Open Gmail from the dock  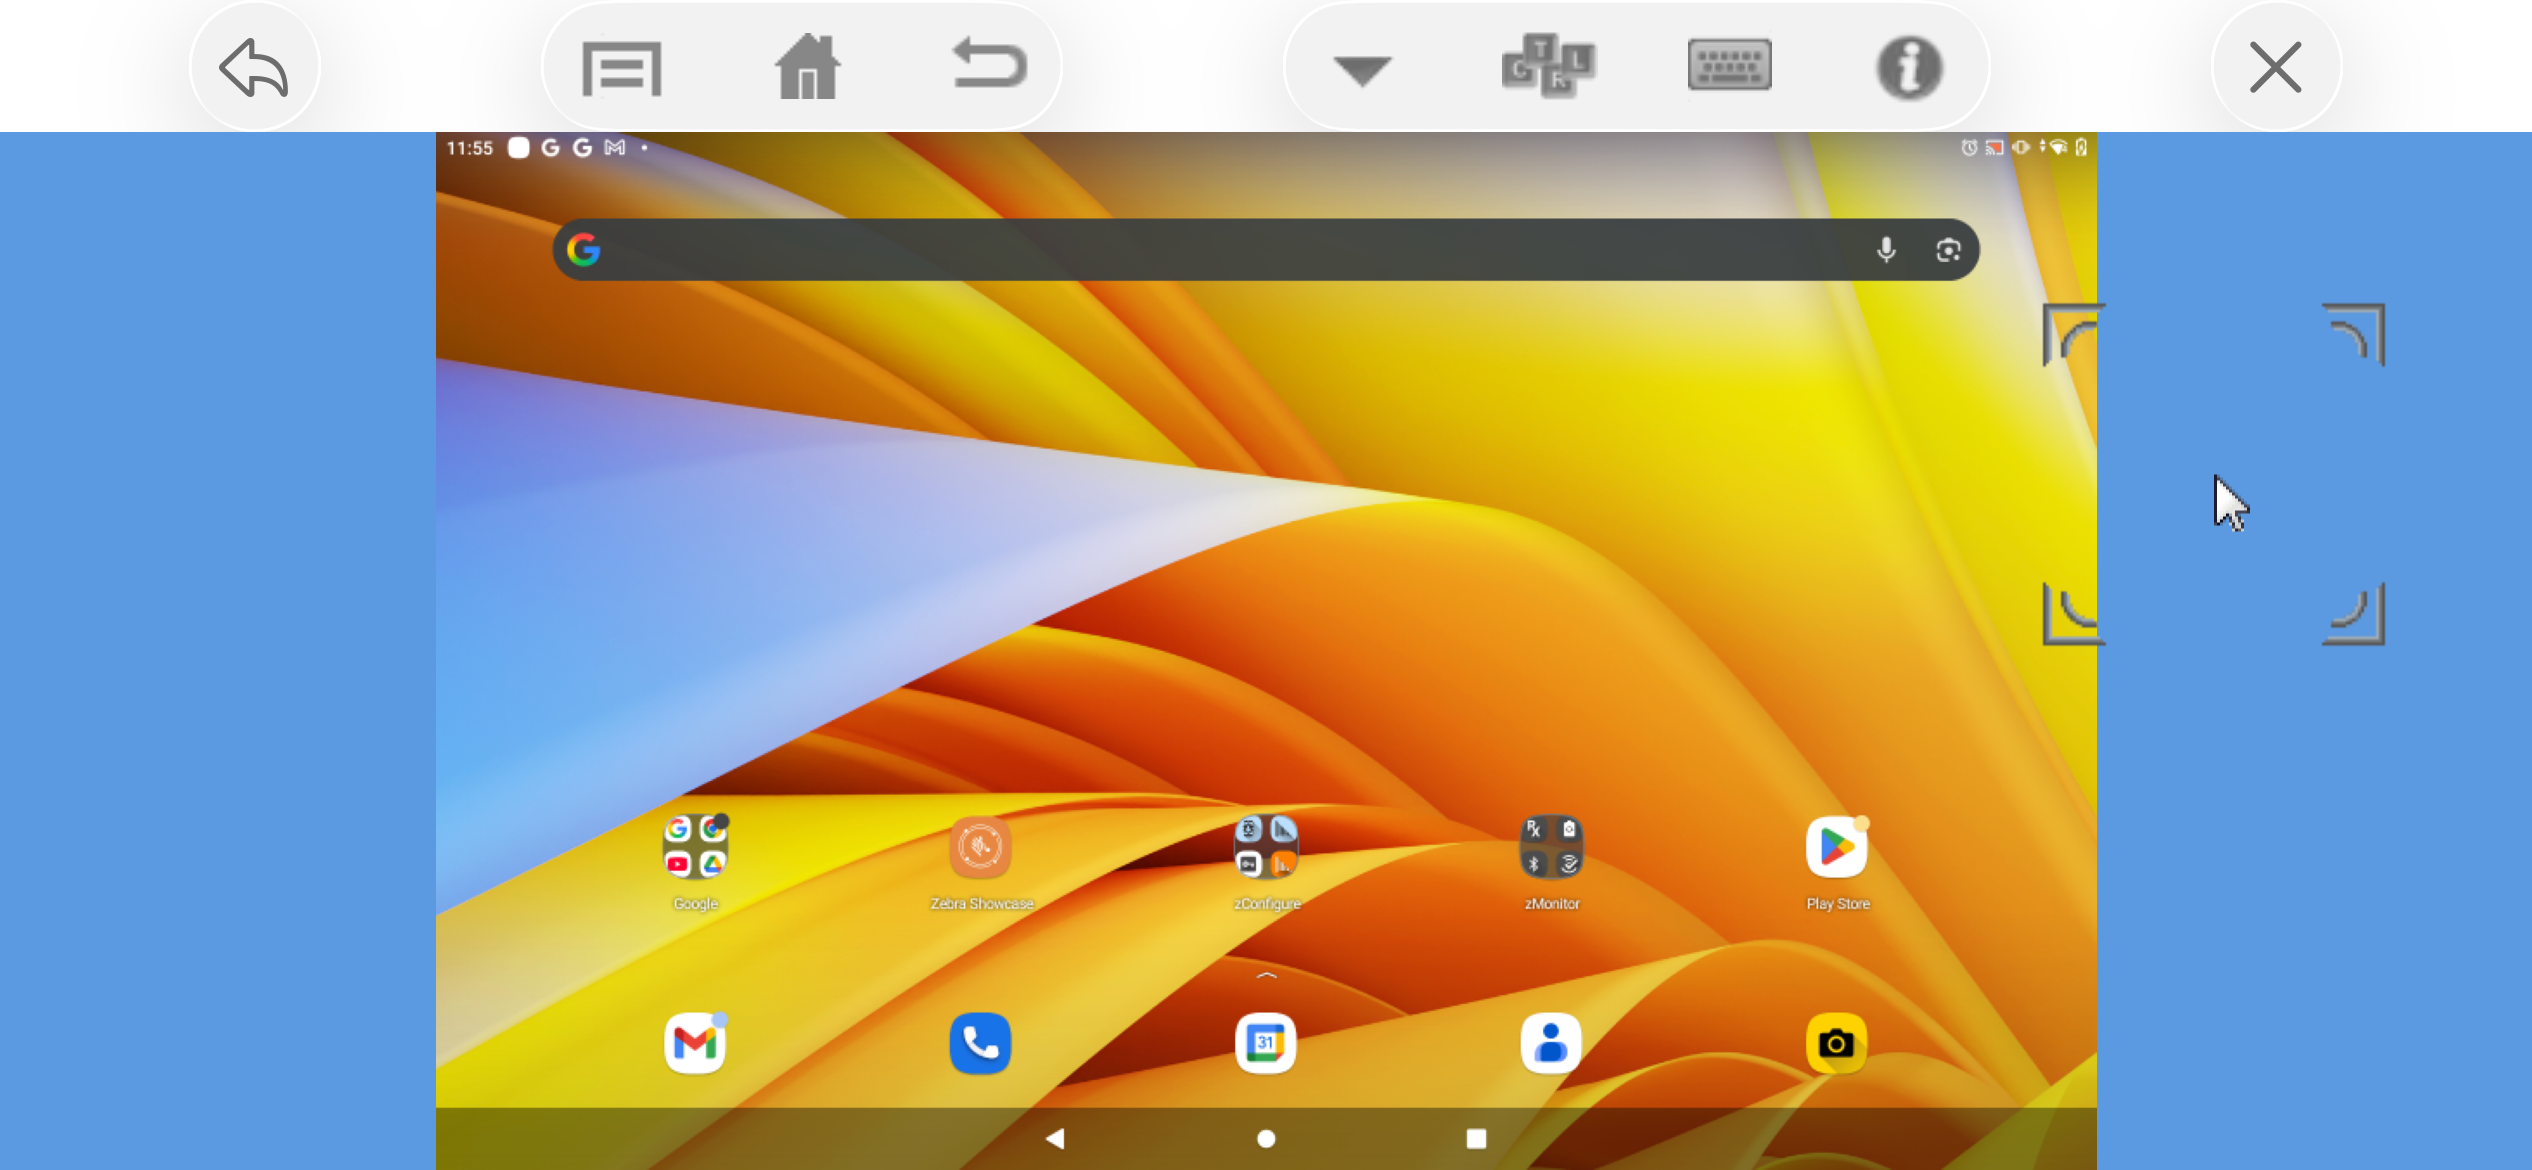tap(695, 1043)
